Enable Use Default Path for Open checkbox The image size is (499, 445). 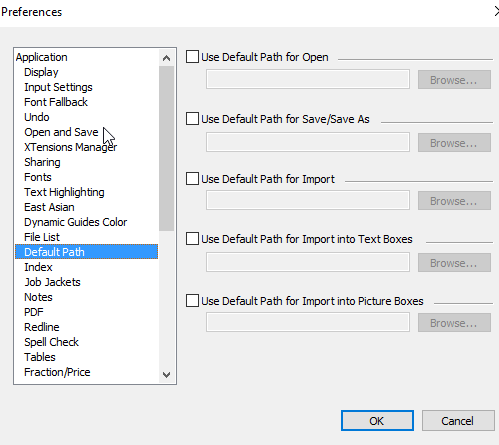pos(192,57)
